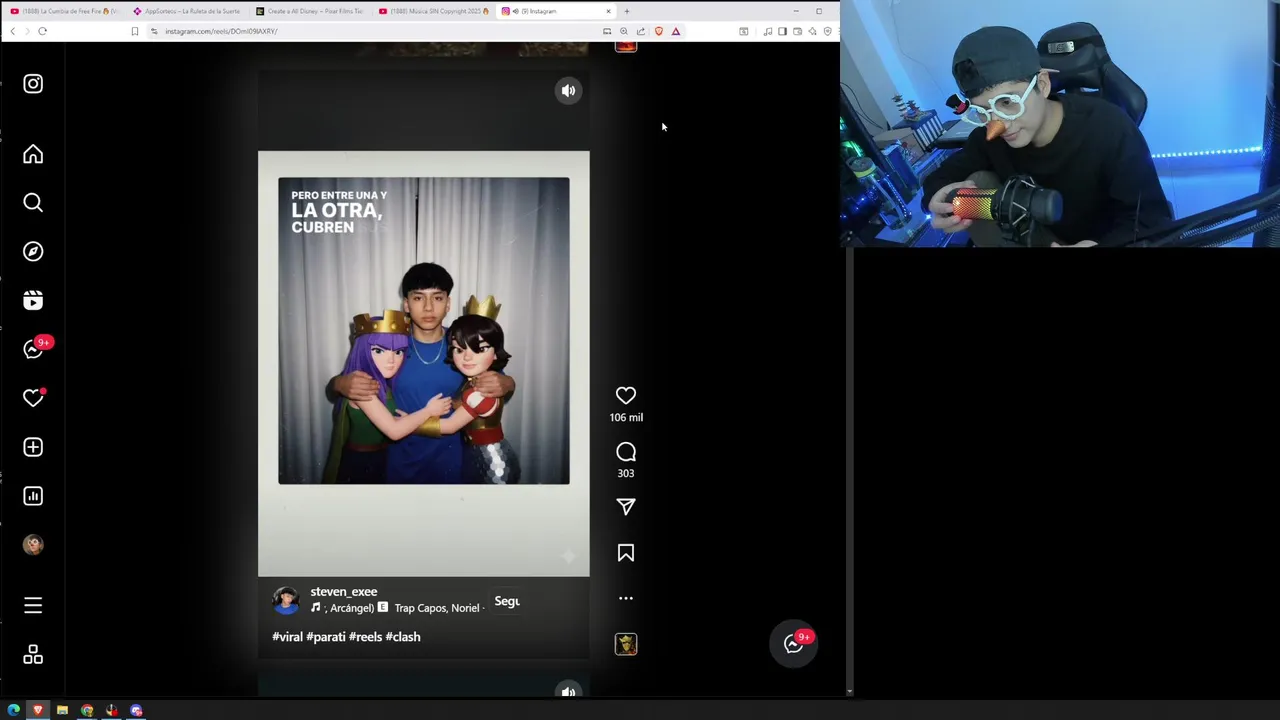Switch to La Cumbia de Free Fire tab
Image resolution: width=1280 pixels, height=720 pixels.
(x=64, y=11)
